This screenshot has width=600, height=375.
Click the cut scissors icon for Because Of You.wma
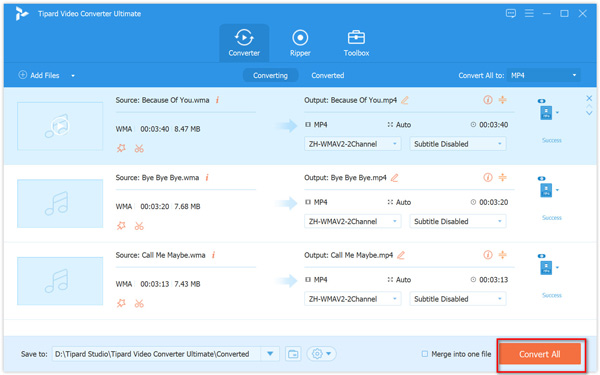tap(139, 148)
